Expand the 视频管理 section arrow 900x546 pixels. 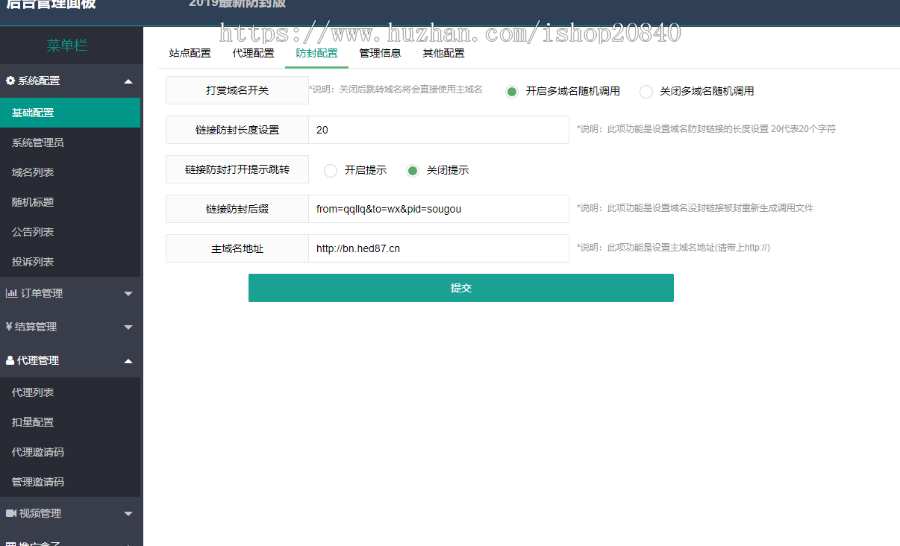(129, 514)
